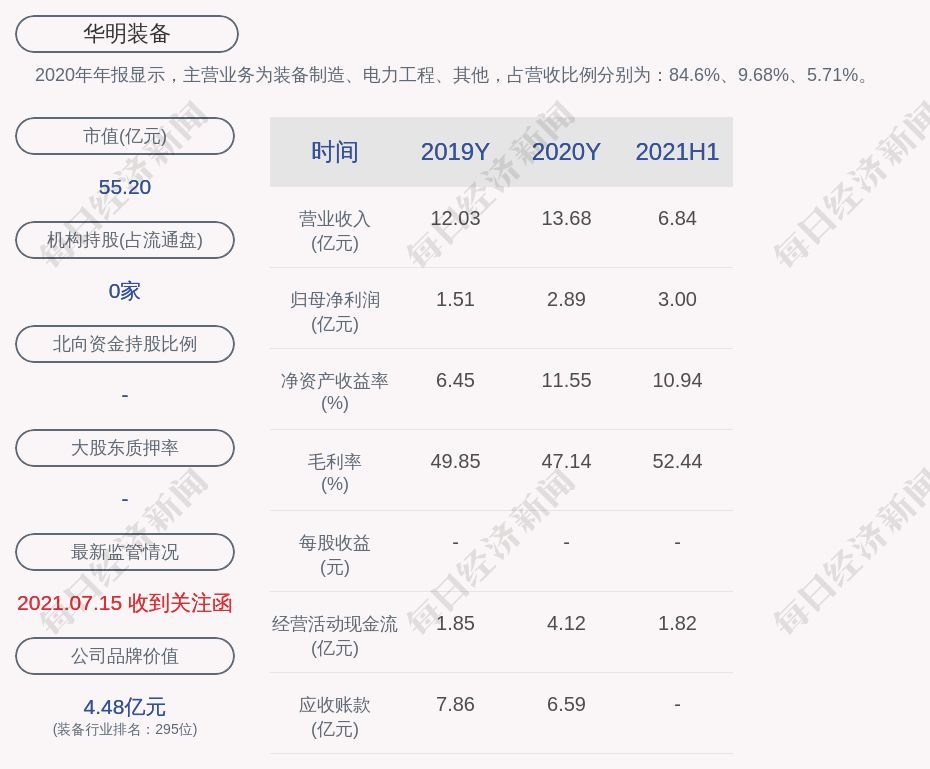This screenshot has width=930, height=769.
Task: Select the 2020Y column header
Action: [566, 152]
